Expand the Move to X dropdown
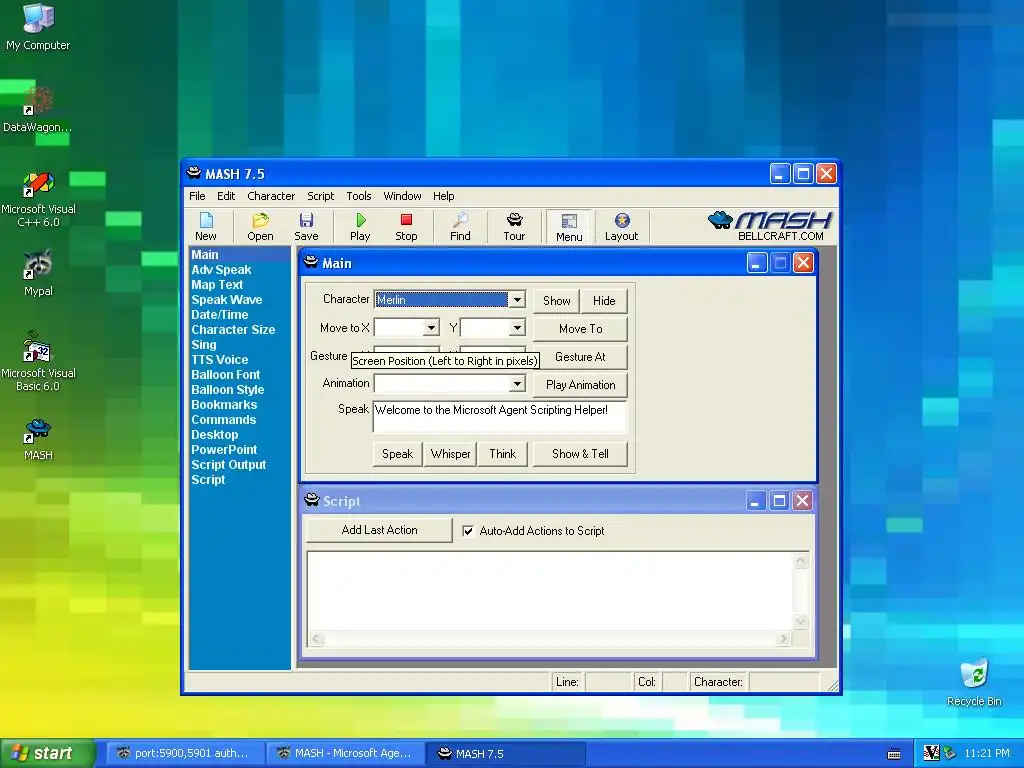This screenshot has height=768, width=1024. pos(431,328)
